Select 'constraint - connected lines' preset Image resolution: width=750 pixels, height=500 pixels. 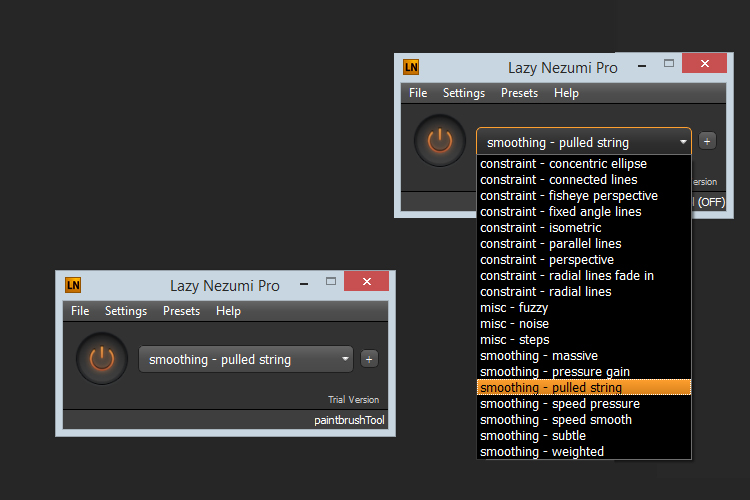coord(584,179)
